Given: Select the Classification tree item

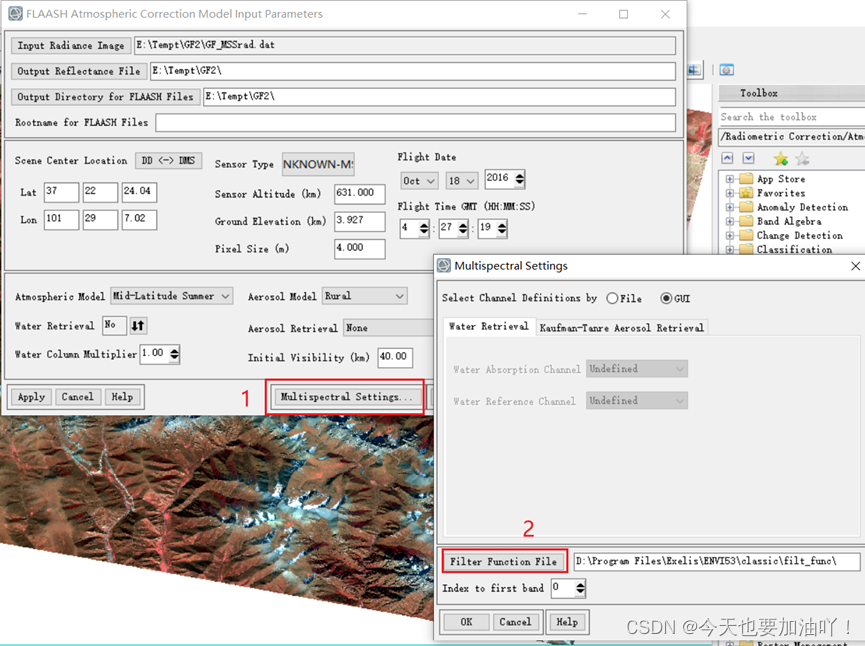Looking at the screenshot, I should pyautogui.click(x=794, y=249).
